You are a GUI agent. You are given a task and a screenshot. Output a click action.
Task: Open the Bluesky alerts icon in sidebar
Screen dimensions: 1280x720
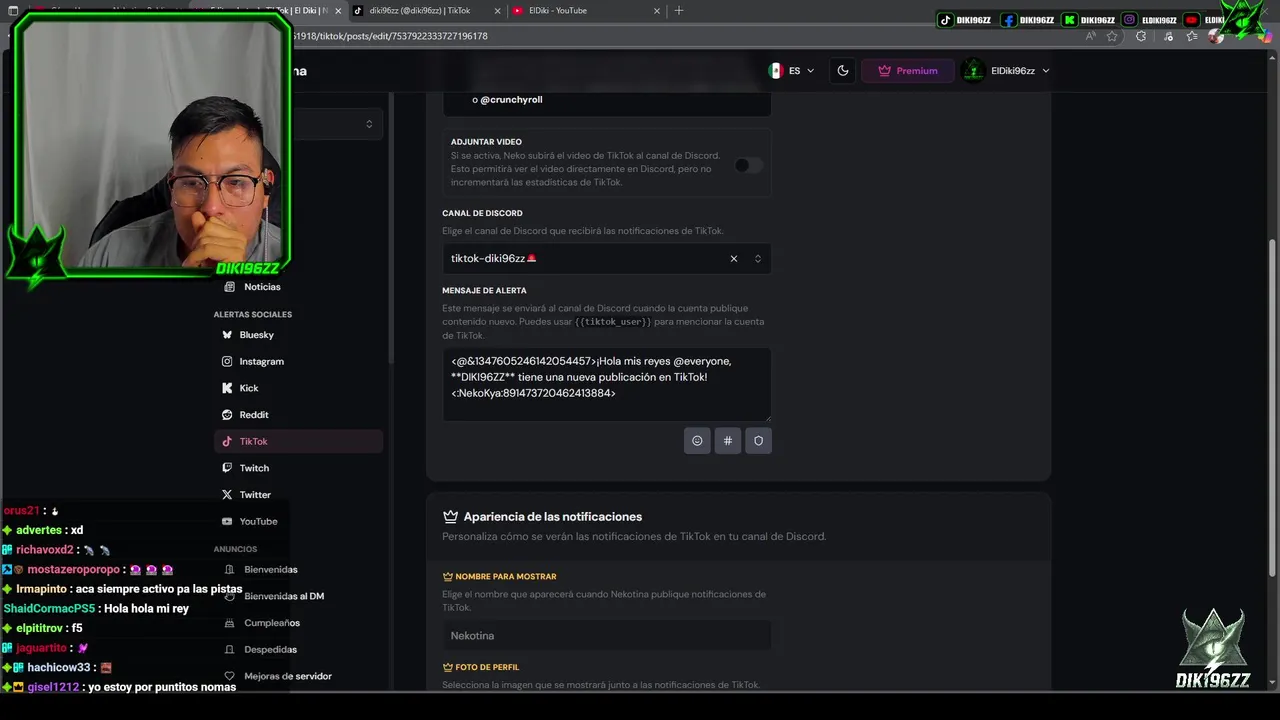(227, 335)
